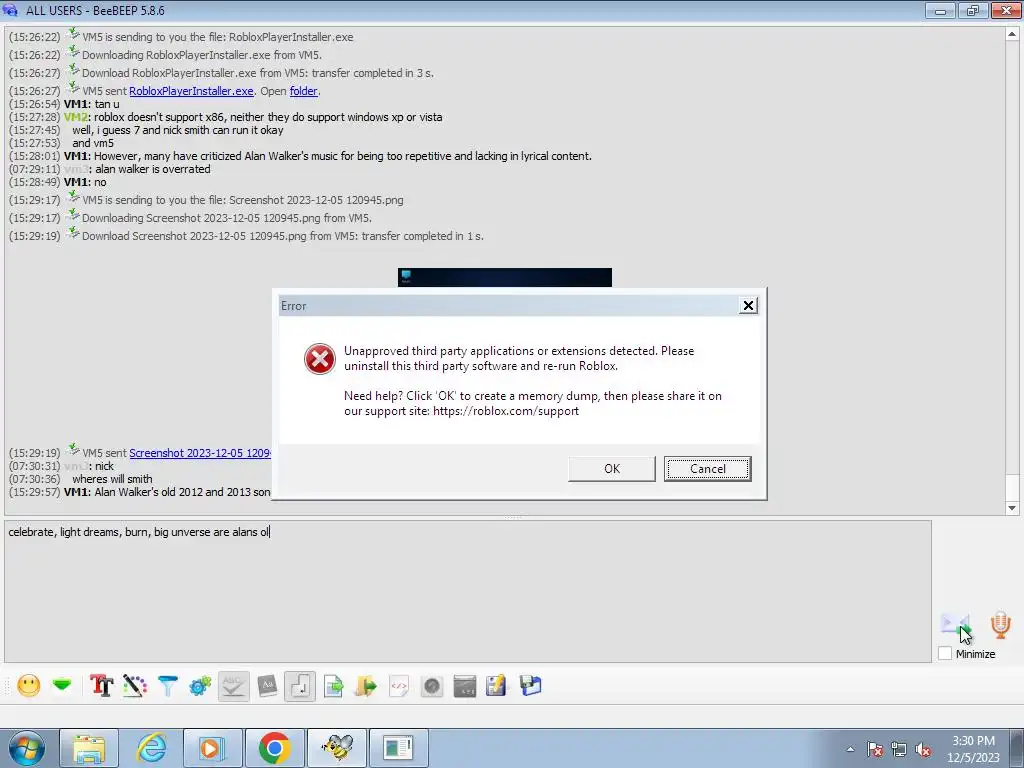The width and height of the screenshot is (1024, 768).
Task: Change the chat font with the Tt icon
Action: 101,686
